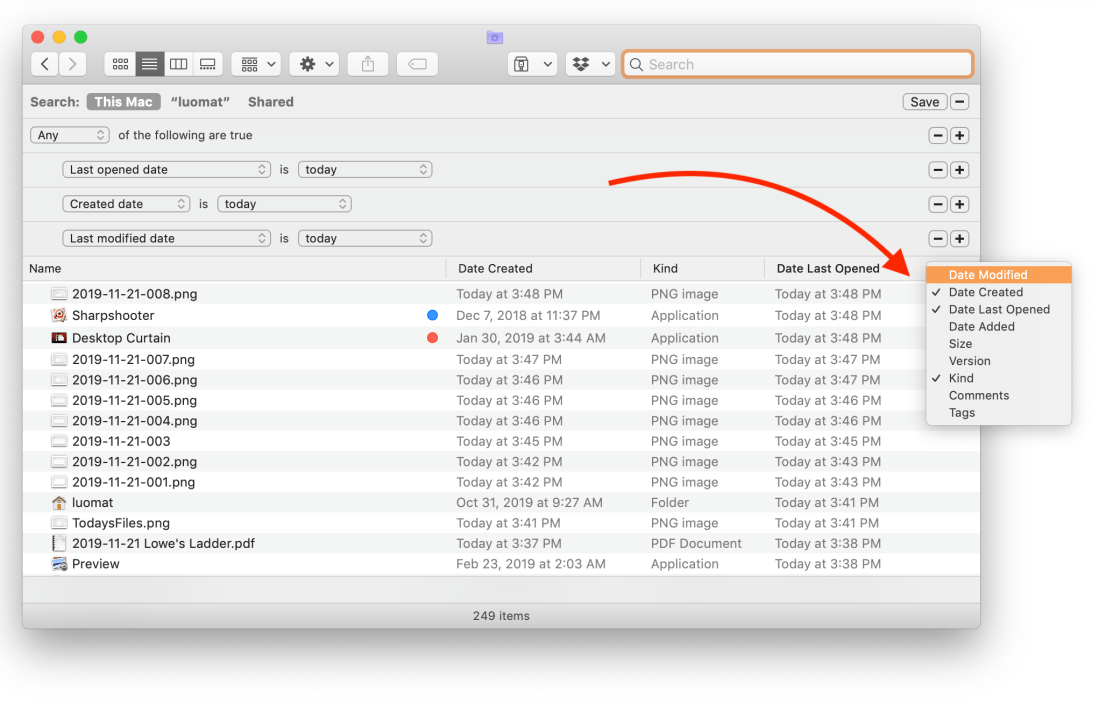The height and width of the screenshot is (706, 1099).
Task: Open the Group By toolbar dropdown
Action: click(x=256, y=64)
